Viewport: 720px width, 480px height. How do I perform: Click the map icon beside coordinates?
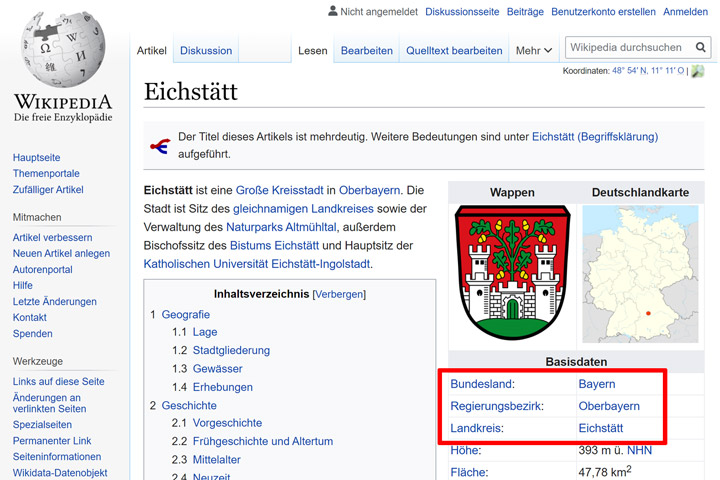698,71
